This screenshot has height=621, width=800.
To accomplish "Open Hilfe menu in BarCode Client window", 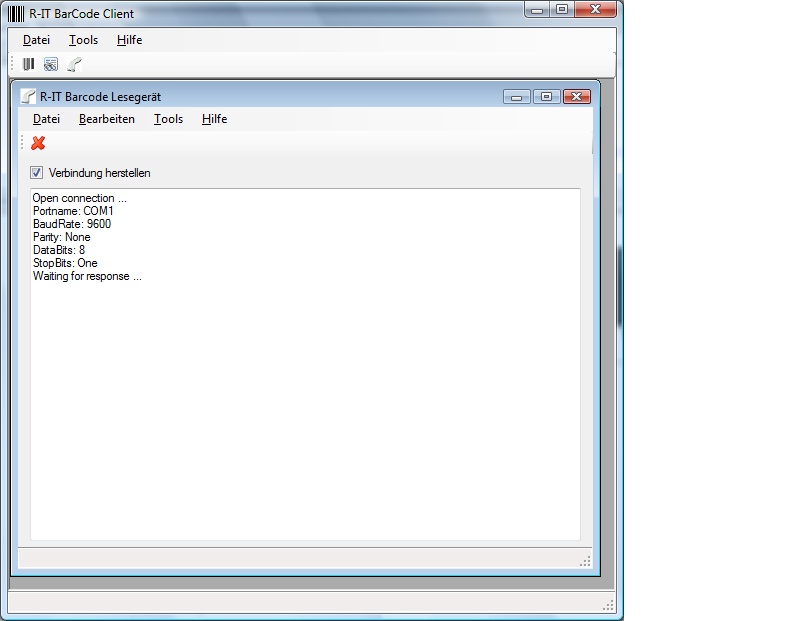I will 130,40.
